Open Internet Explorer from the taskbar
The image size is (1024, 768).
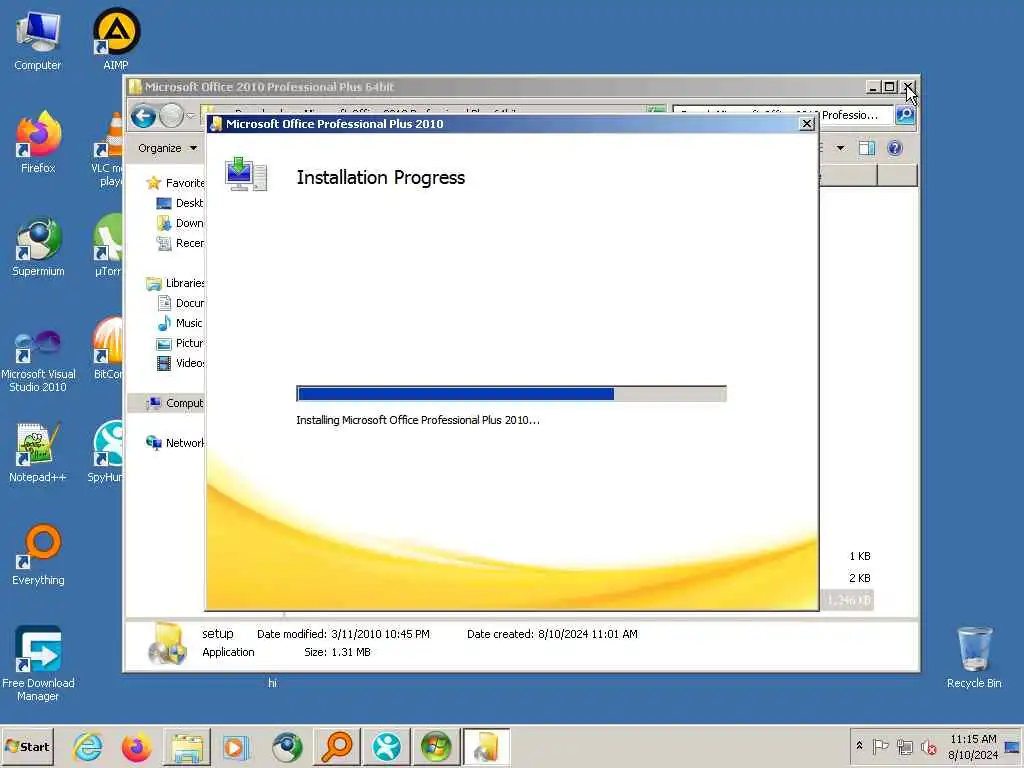(x=88, y=747)
